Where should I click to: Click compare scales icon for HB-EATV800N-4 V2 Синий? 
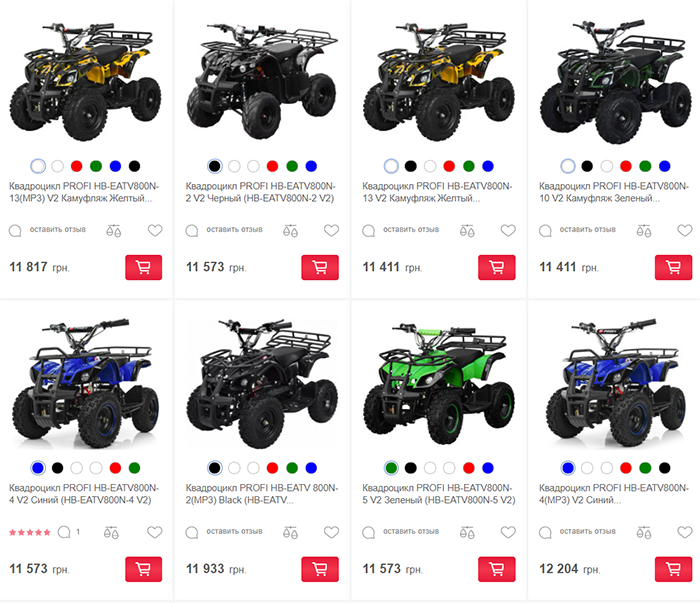click(x=111, y=532)
